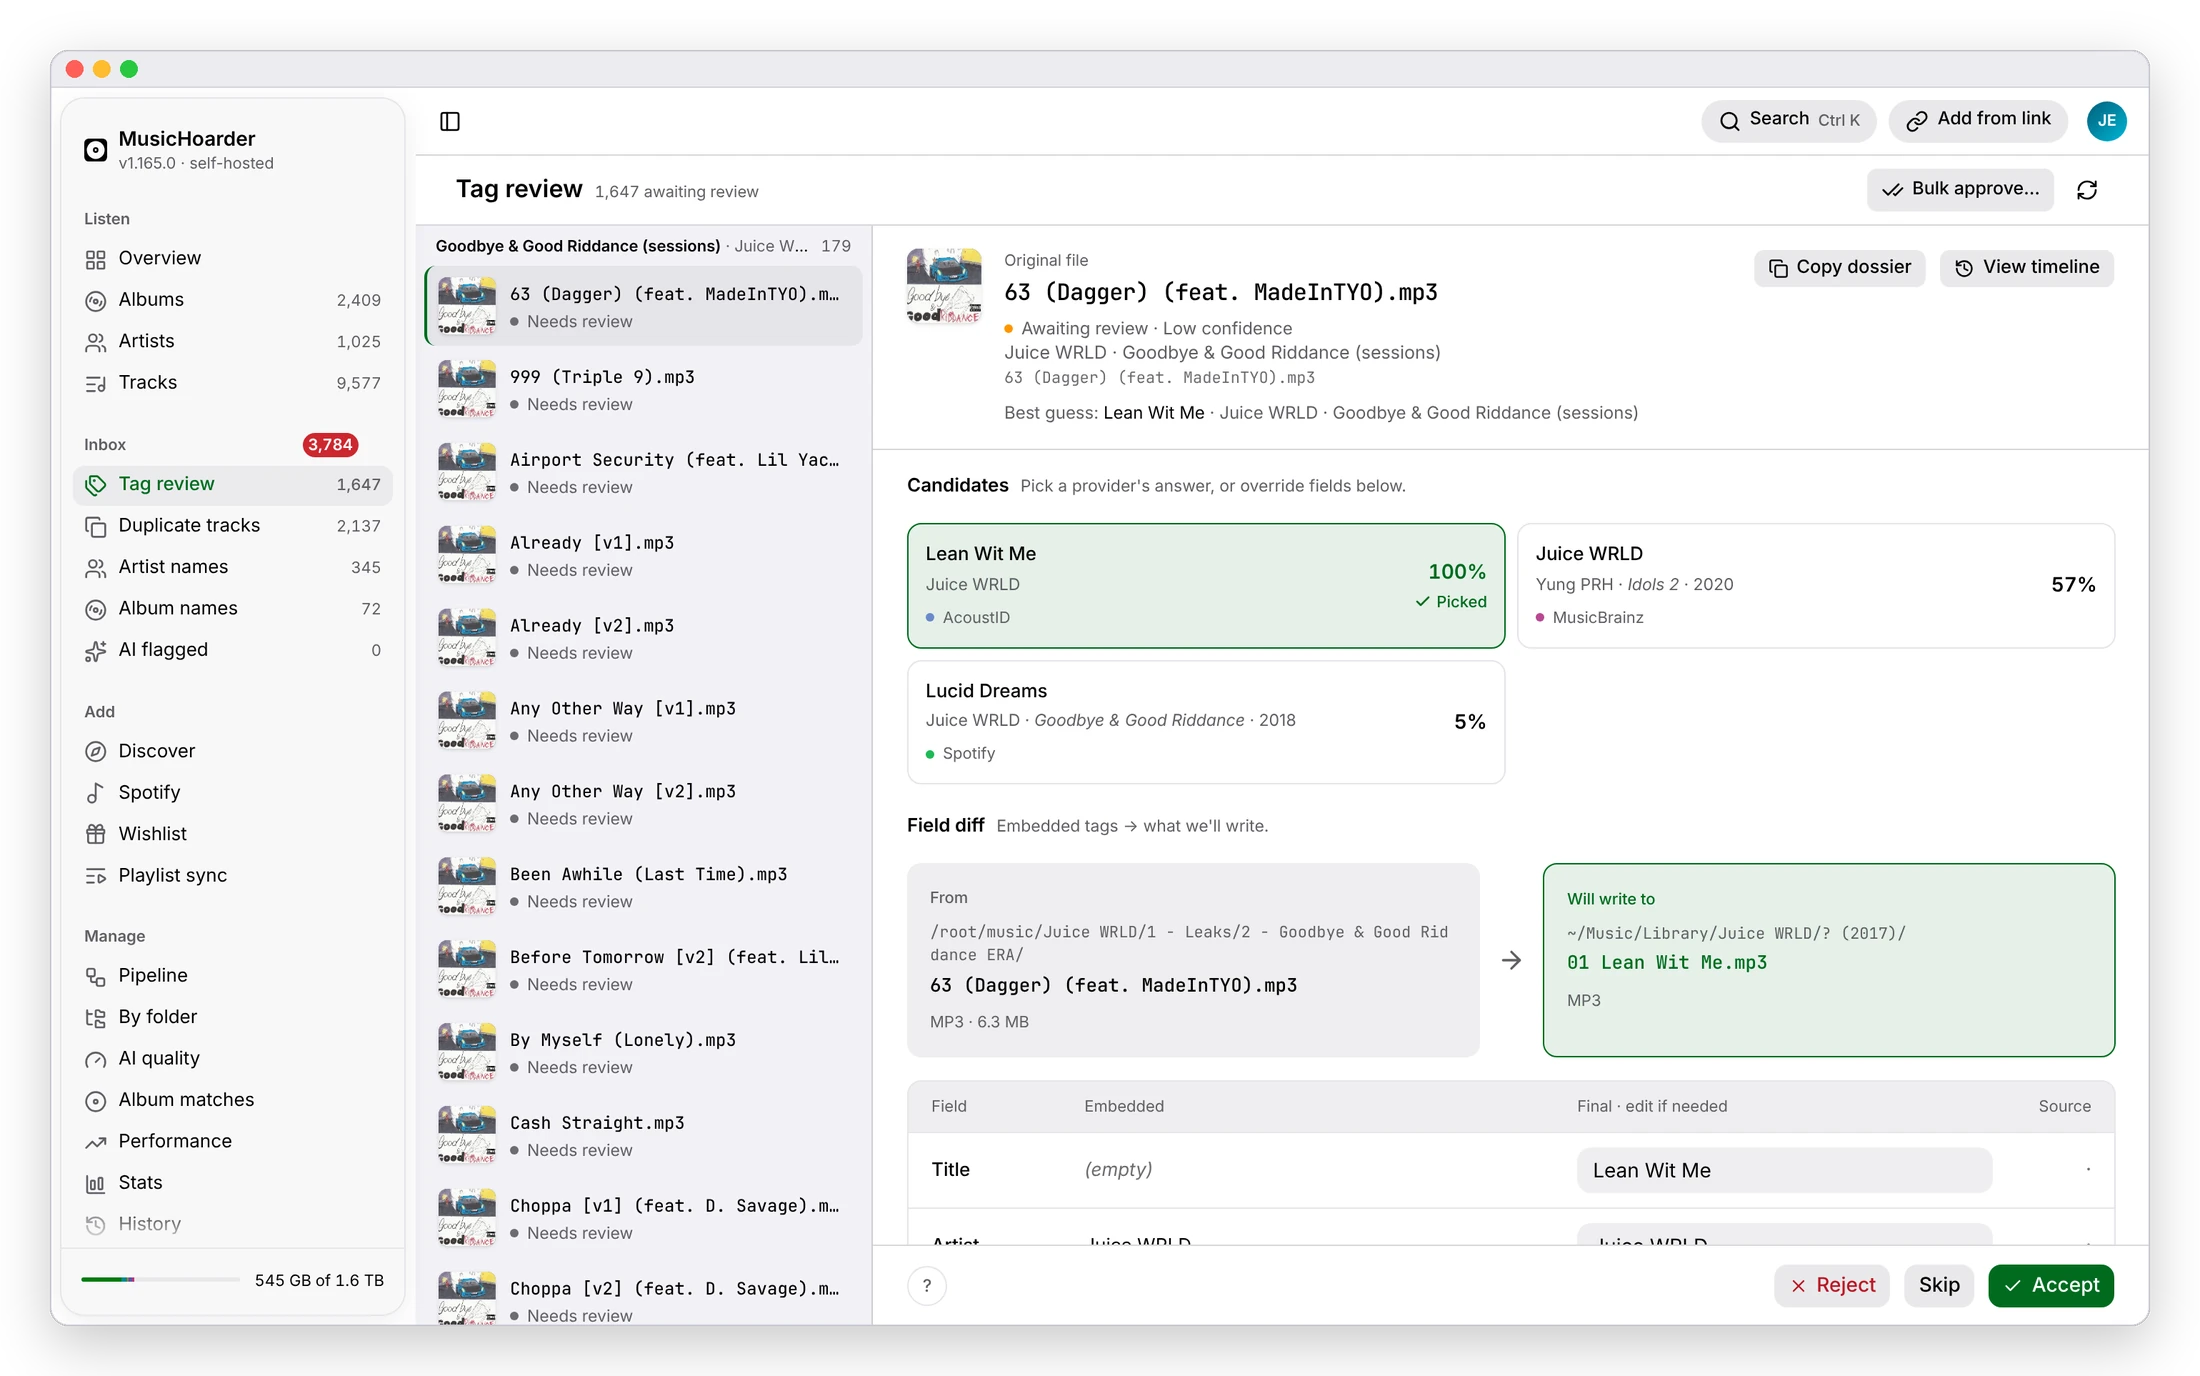Open Performance page
The image size is (2200, 1376).
click(x=233, y=1141)
